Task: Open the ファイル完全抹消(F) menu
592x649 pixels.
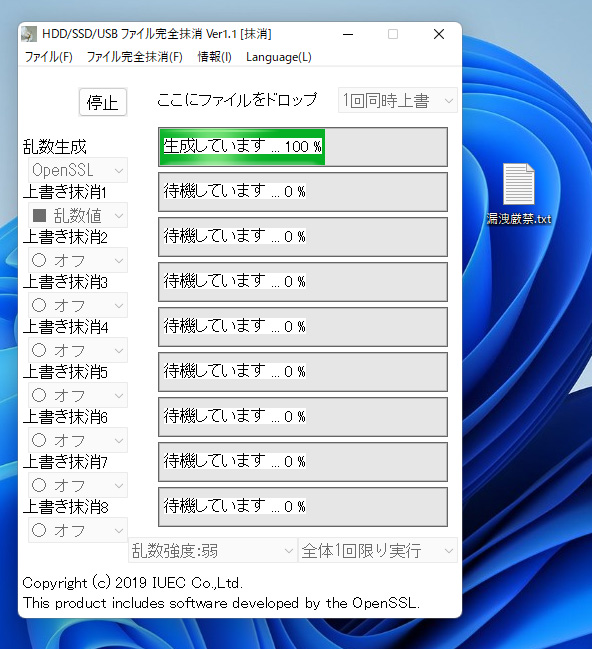Action: 135,57
